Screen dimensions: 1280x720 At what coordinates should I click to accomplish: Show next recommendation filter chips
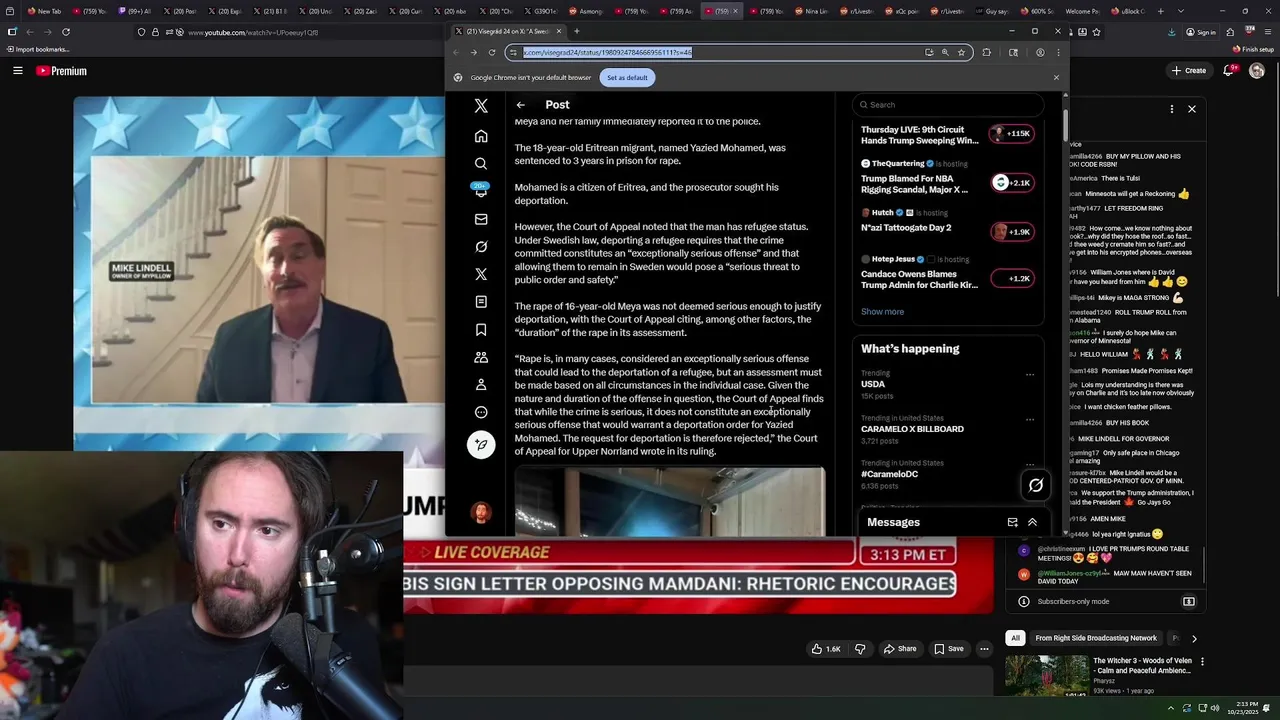[x=1193, y=638]
